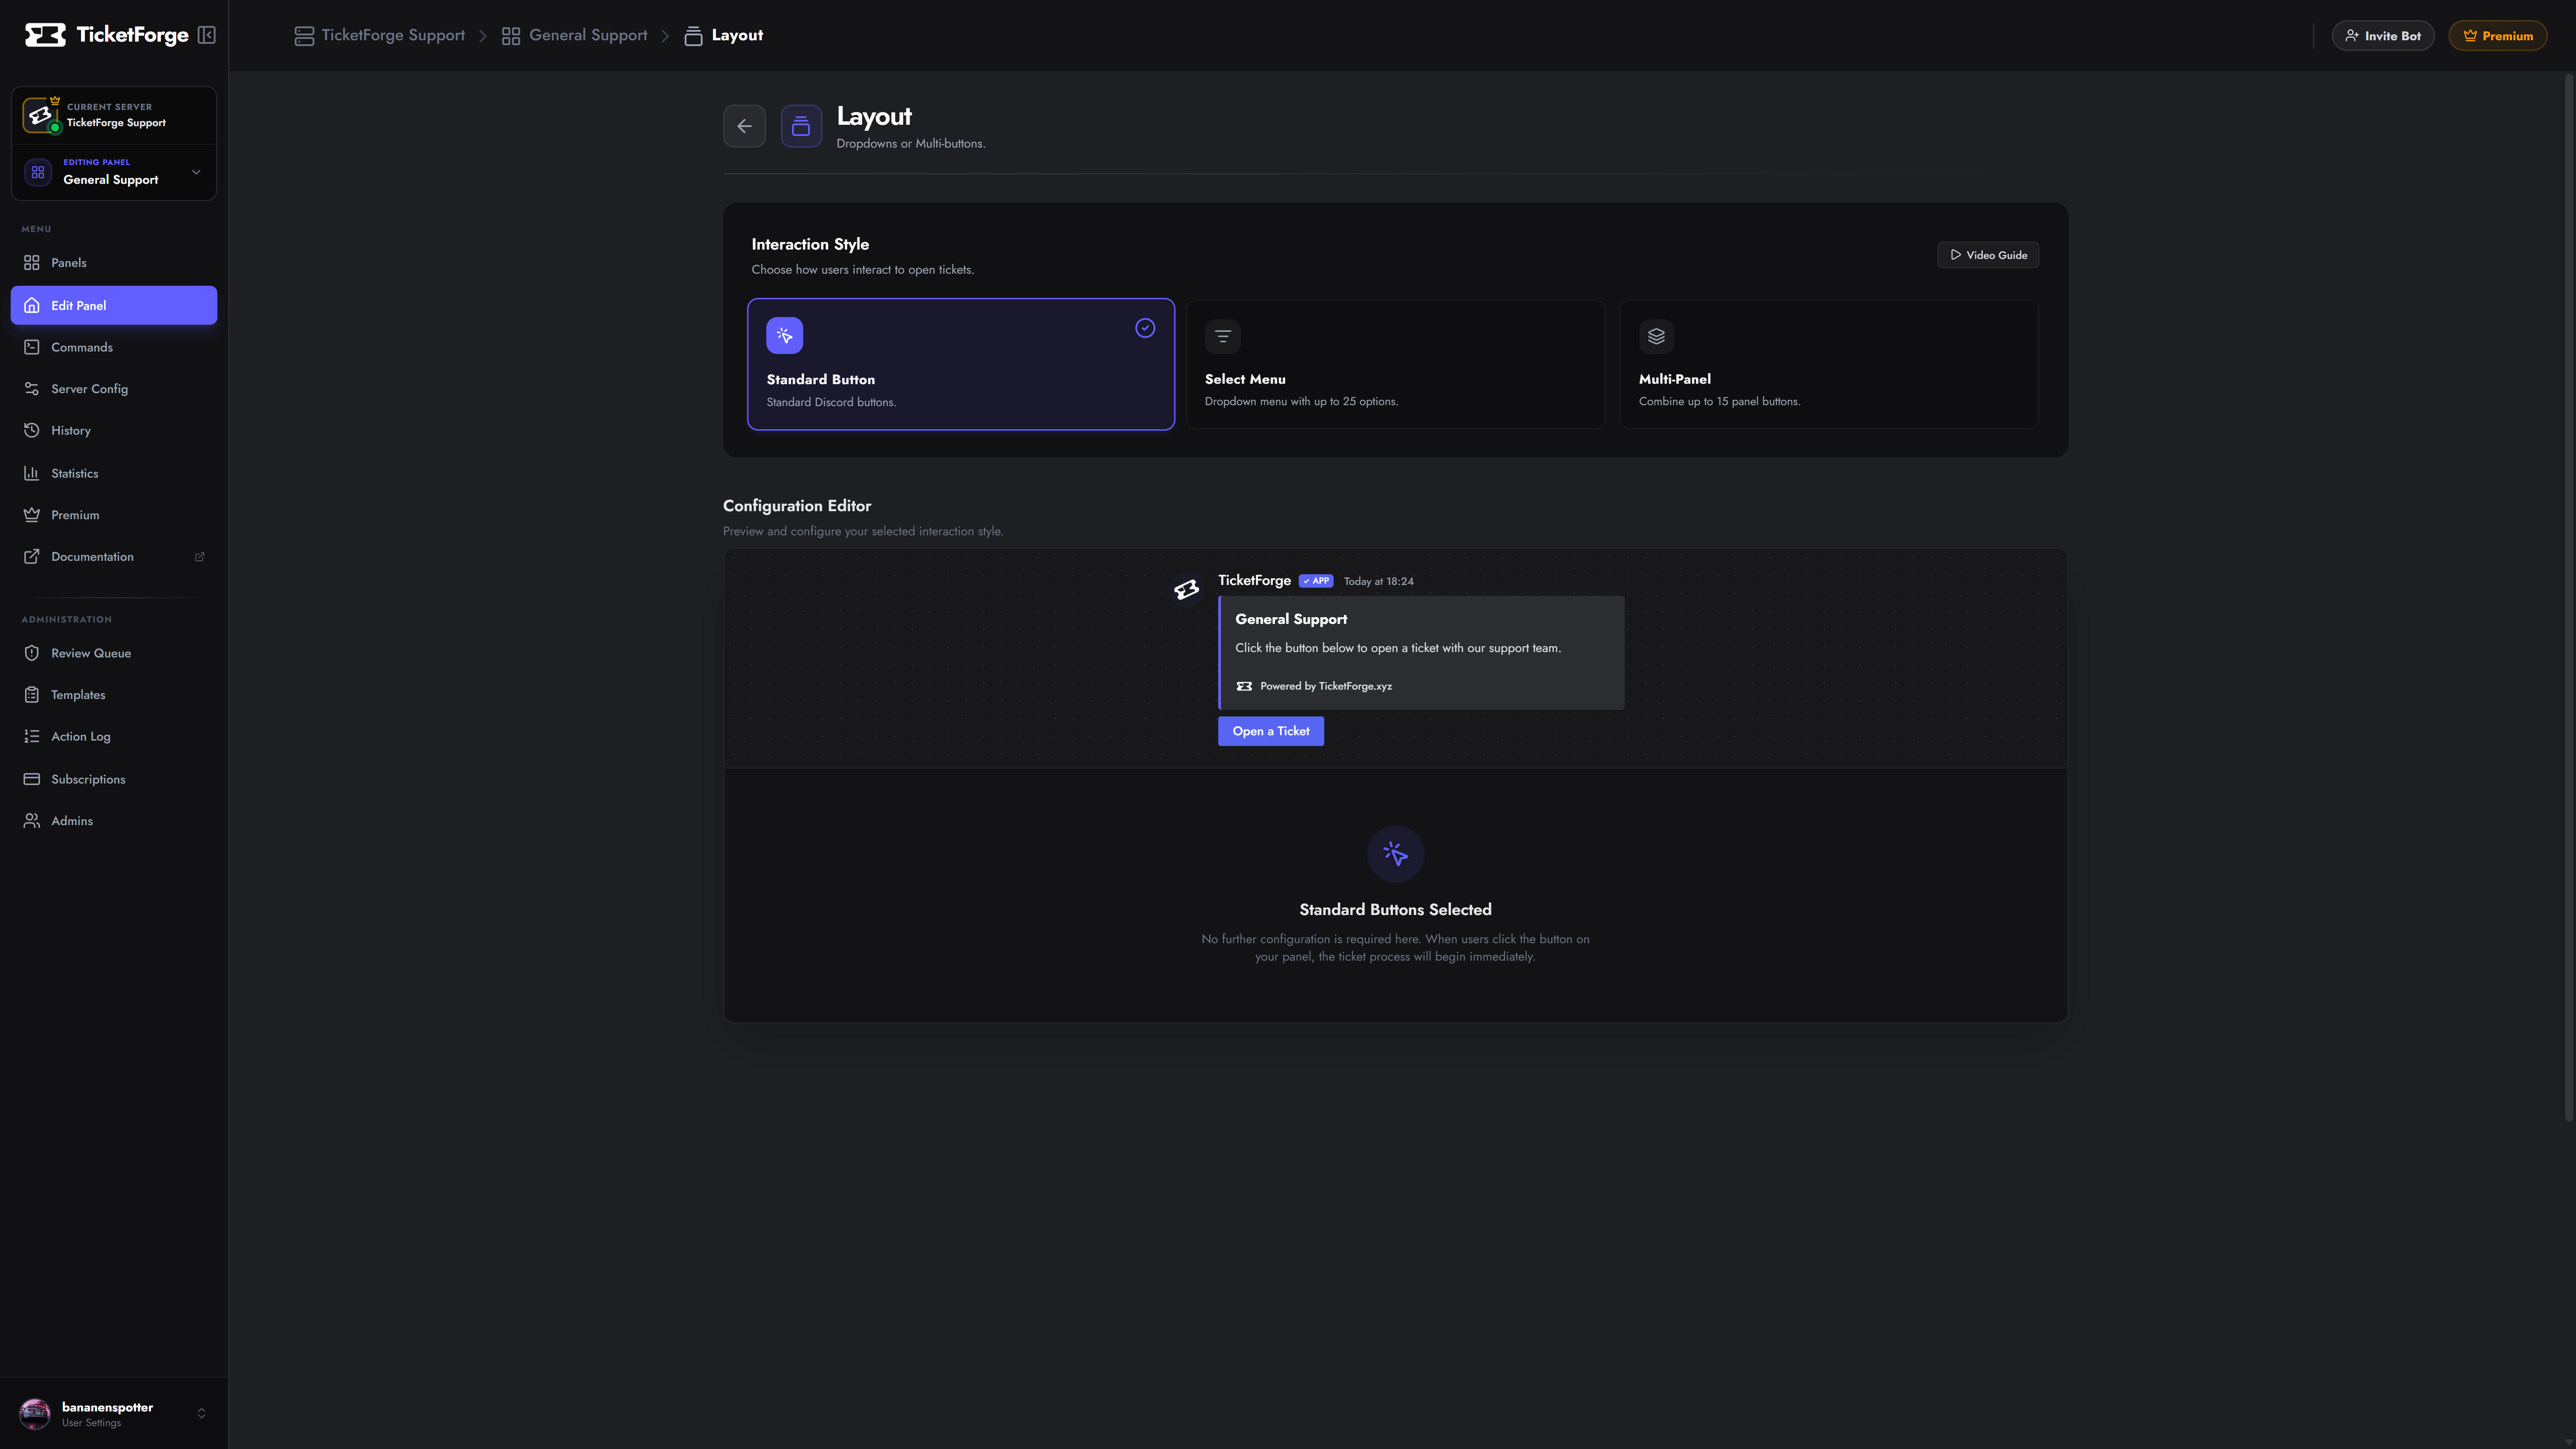The width and height of the screenshot is (2576, 1449).
Task: Click the Layout breadcrumb item
Action: coord(724,35)
